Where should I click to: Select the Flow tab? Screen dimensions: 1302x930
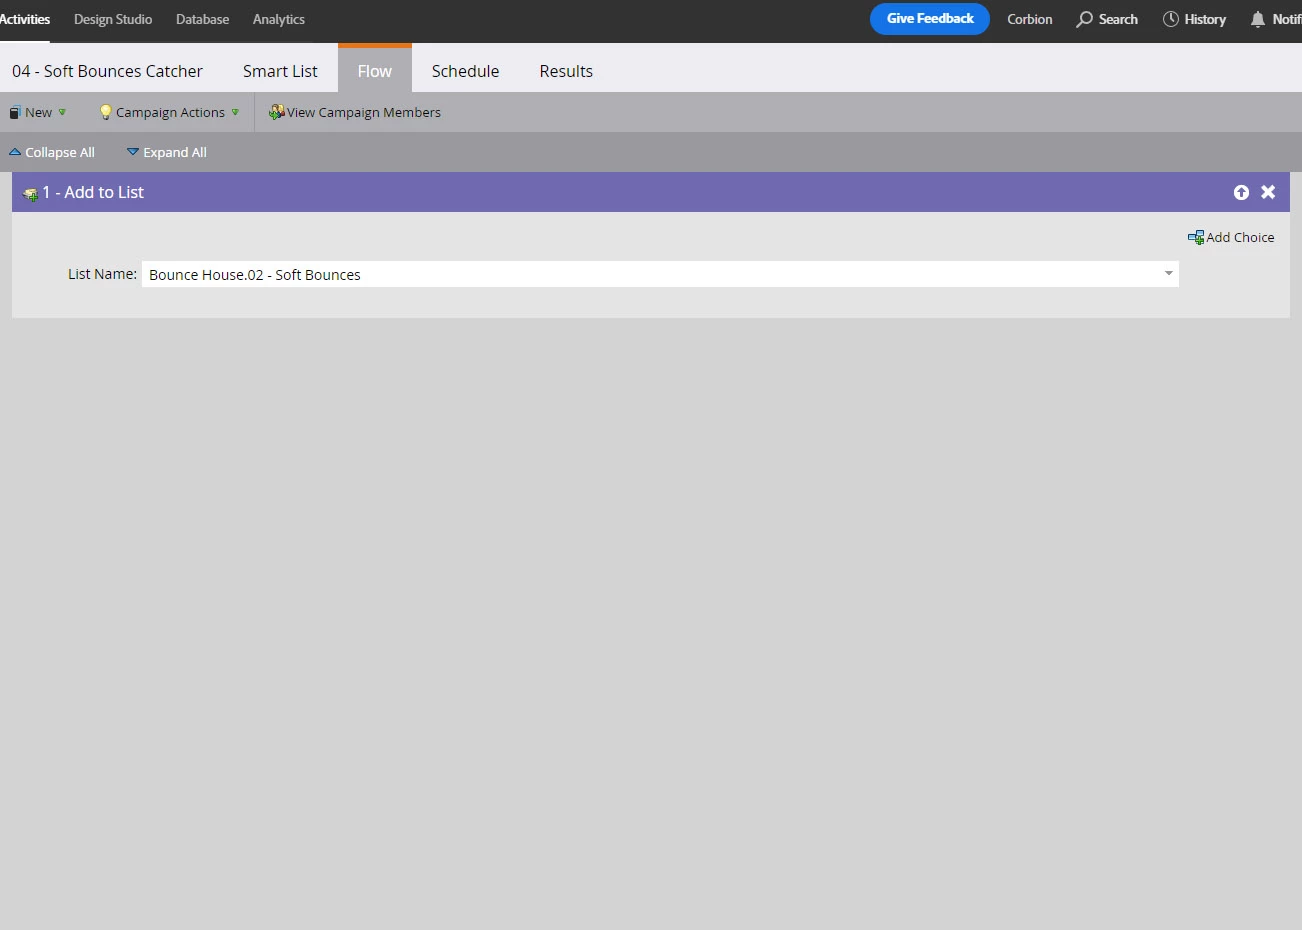[x=375, y=70]
